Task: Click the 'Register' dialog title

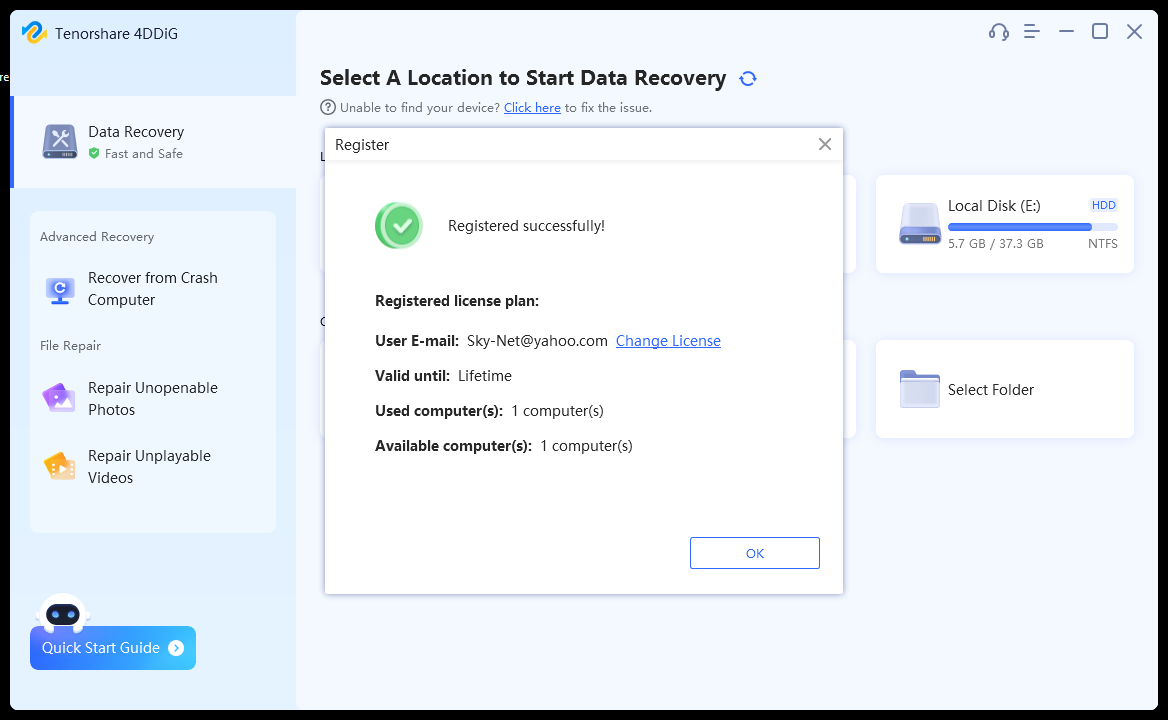Action: tap(362, 144)
